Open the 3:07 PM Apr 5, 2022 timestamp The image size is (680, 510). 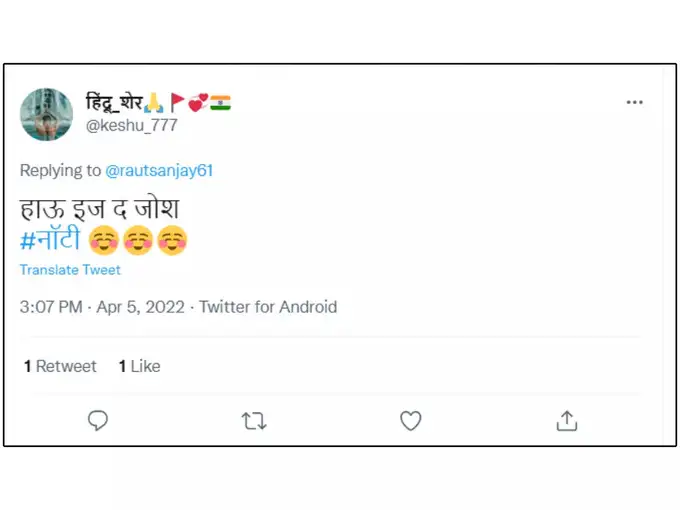pos(102,307)
